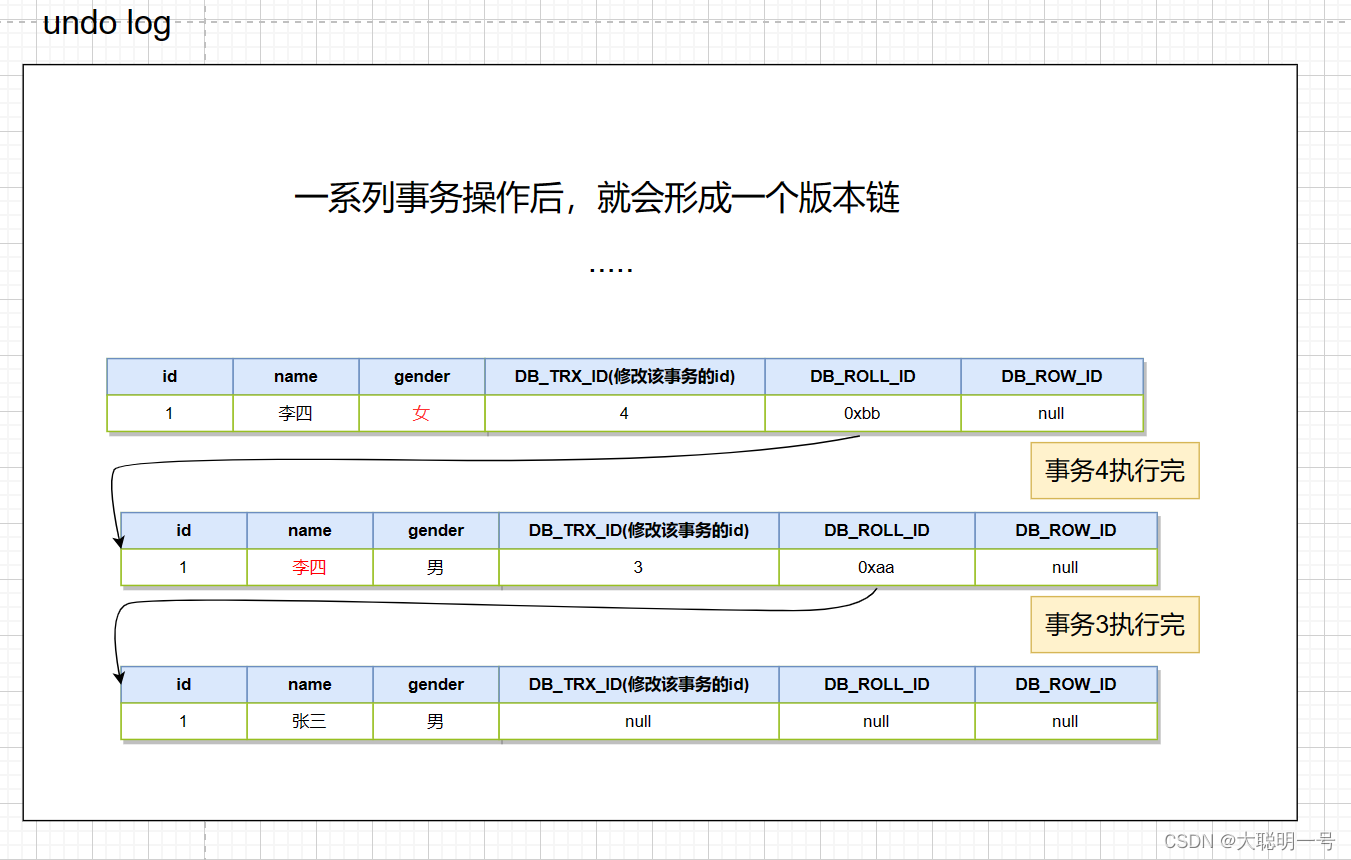Click the "name" header above the red "李四"

(x=310, y=531)
